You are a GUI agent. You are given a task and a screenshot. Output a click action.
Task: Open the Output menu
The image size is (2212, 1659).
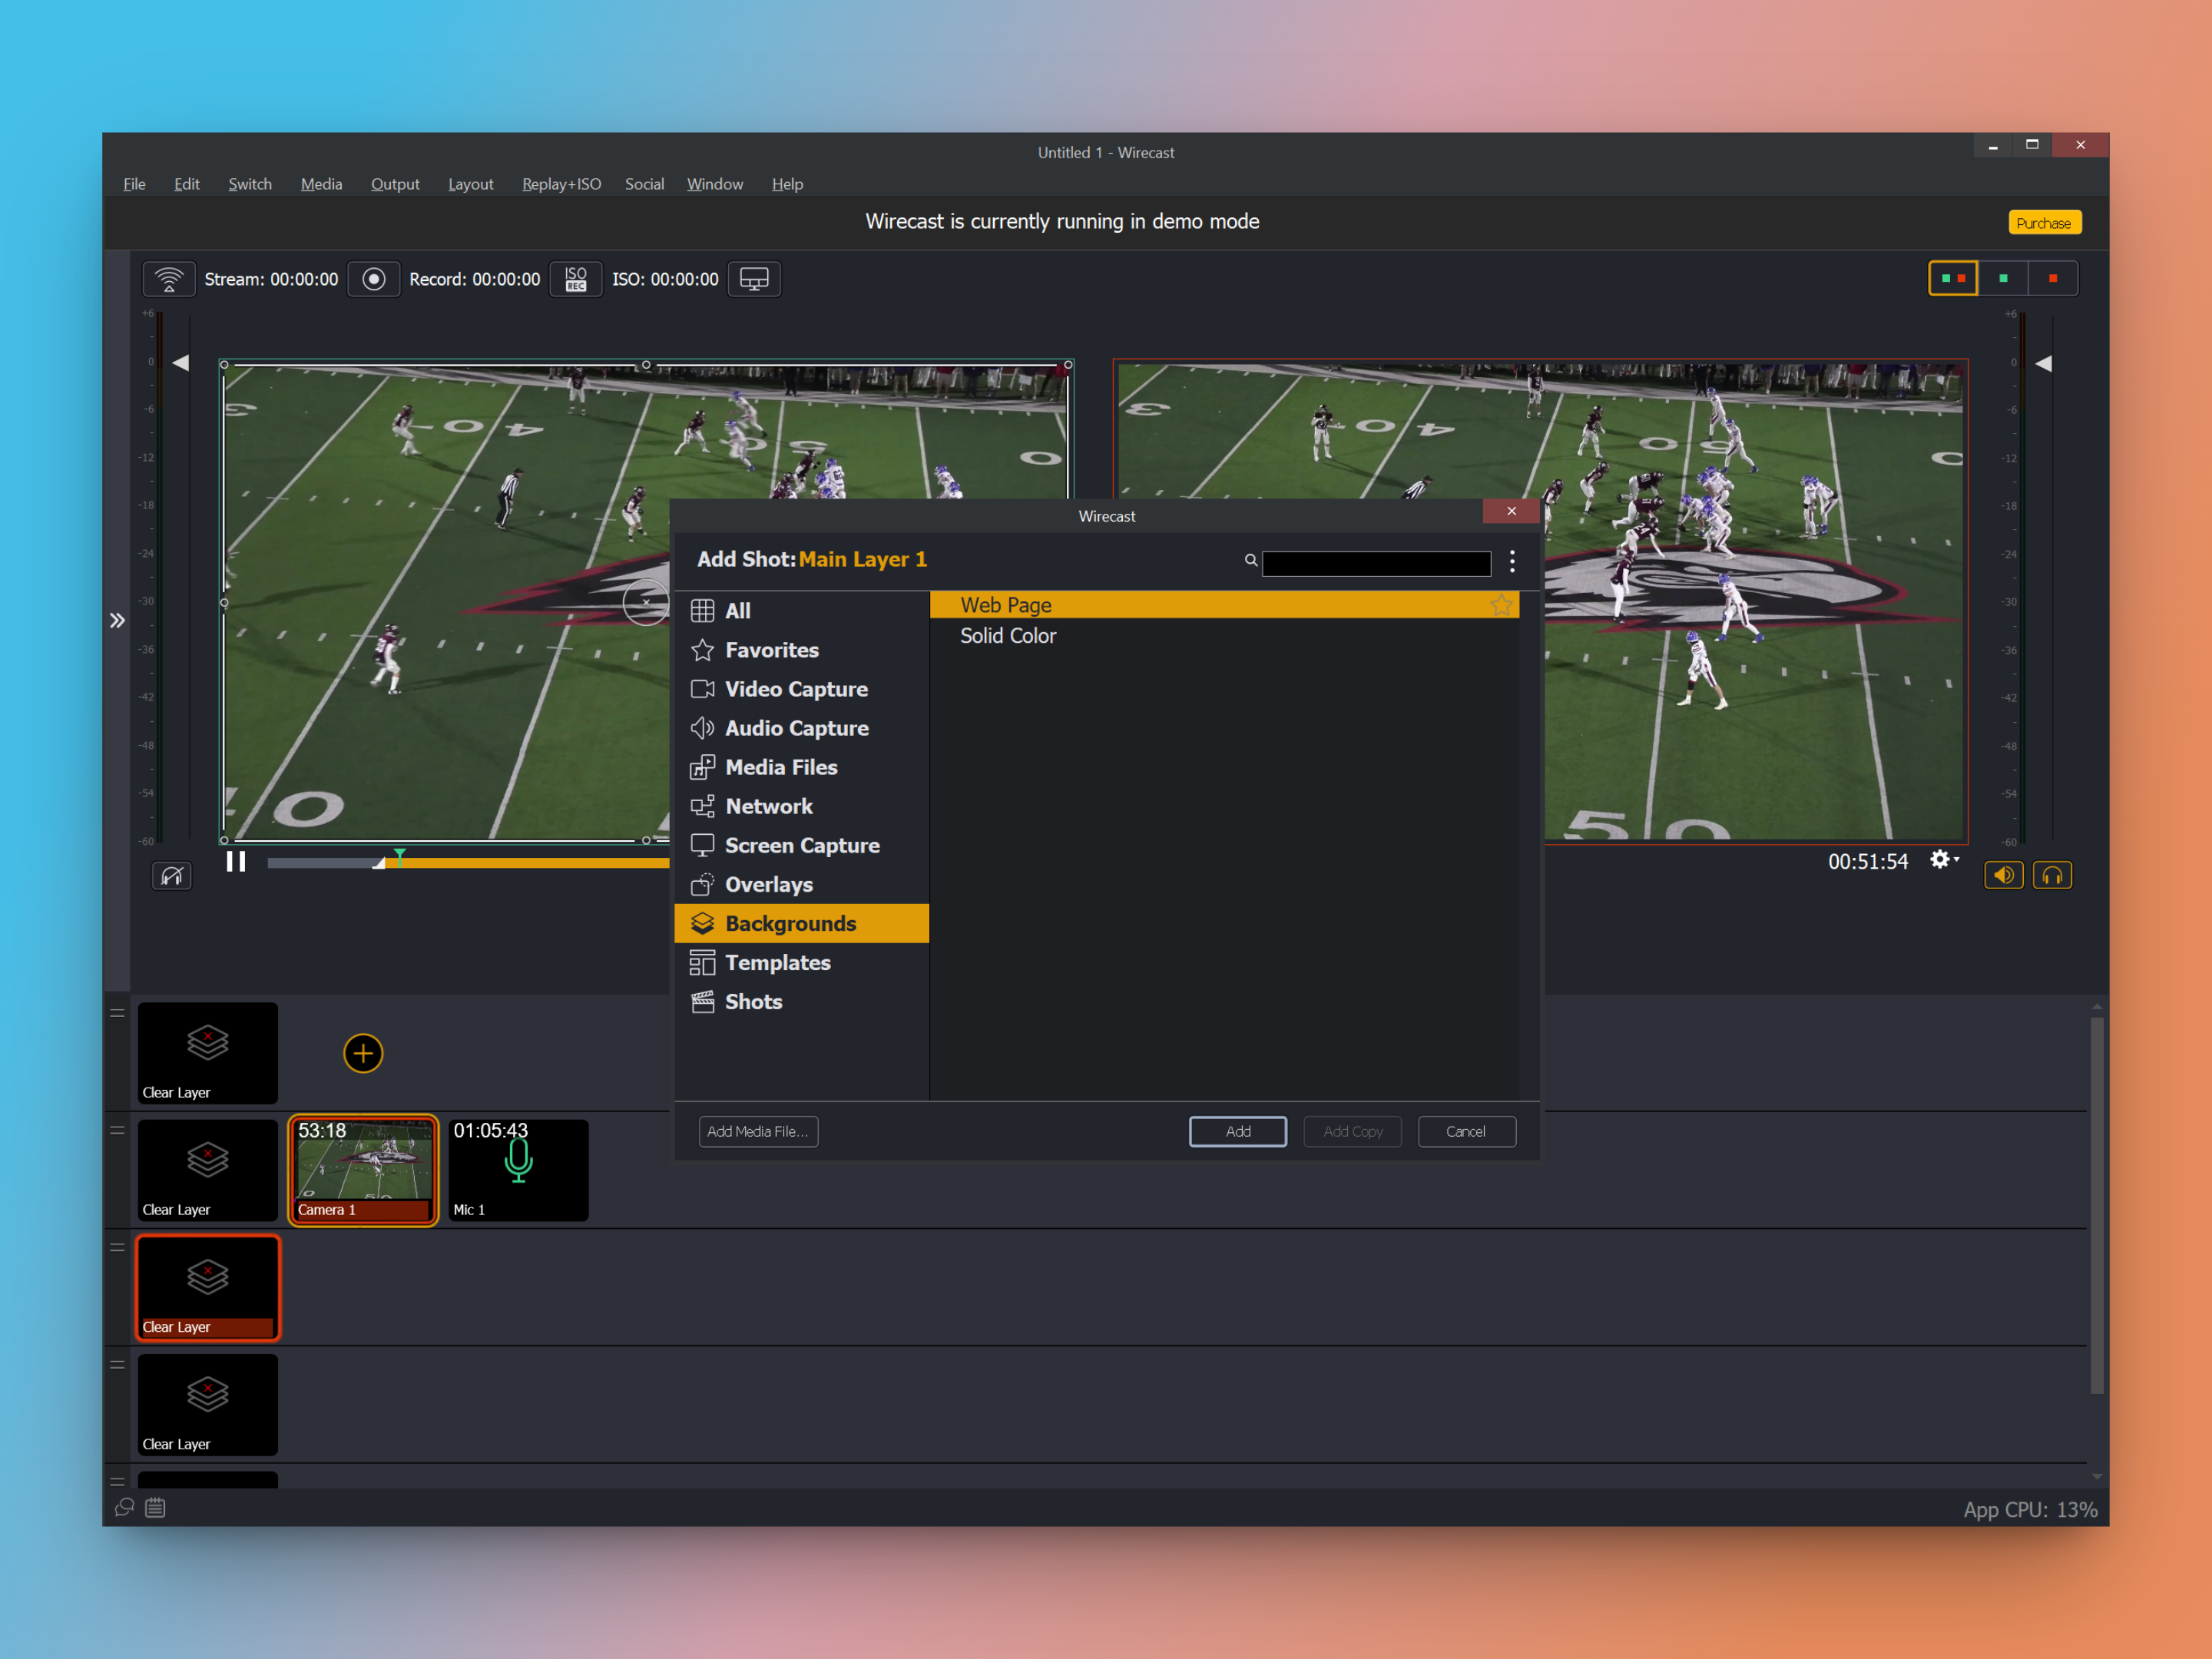[395, 184]
